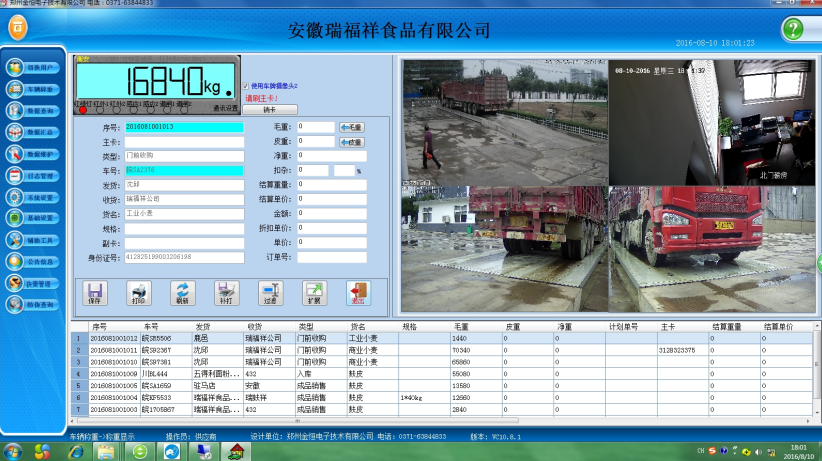Click the 补打 (Reprint) icon button
This screenshot has width=822, height=461.
224,292
